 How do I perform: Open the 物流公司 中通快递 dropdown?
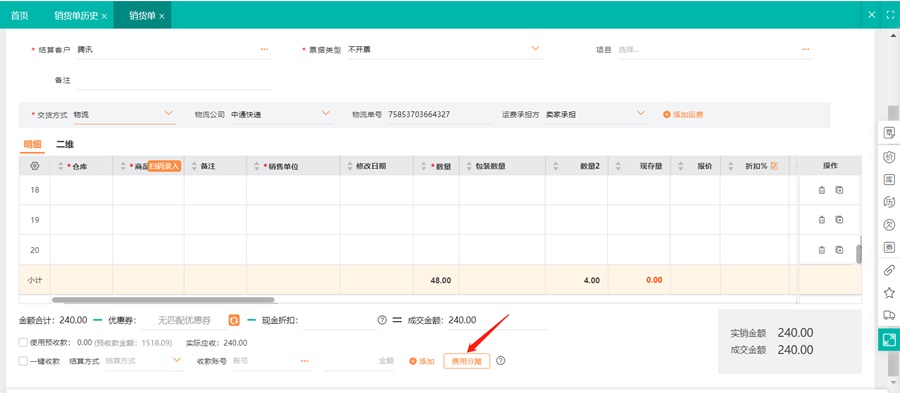pos(326,113)
